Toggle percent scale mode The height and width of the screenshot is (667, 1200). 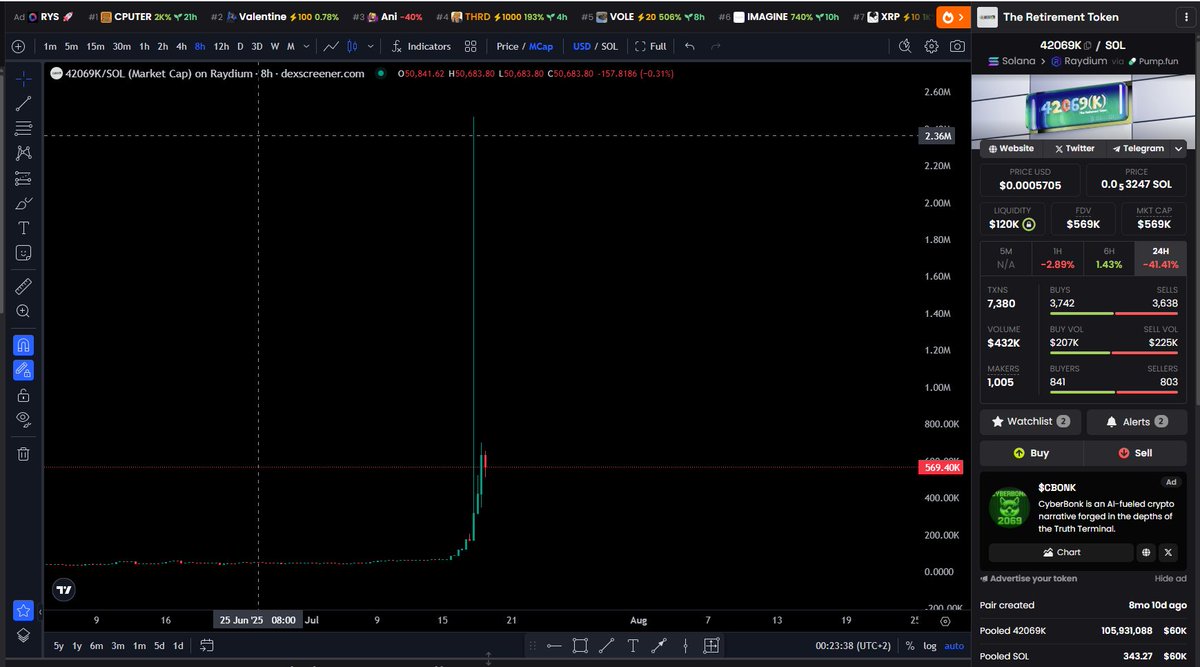[x=909, y=645]
